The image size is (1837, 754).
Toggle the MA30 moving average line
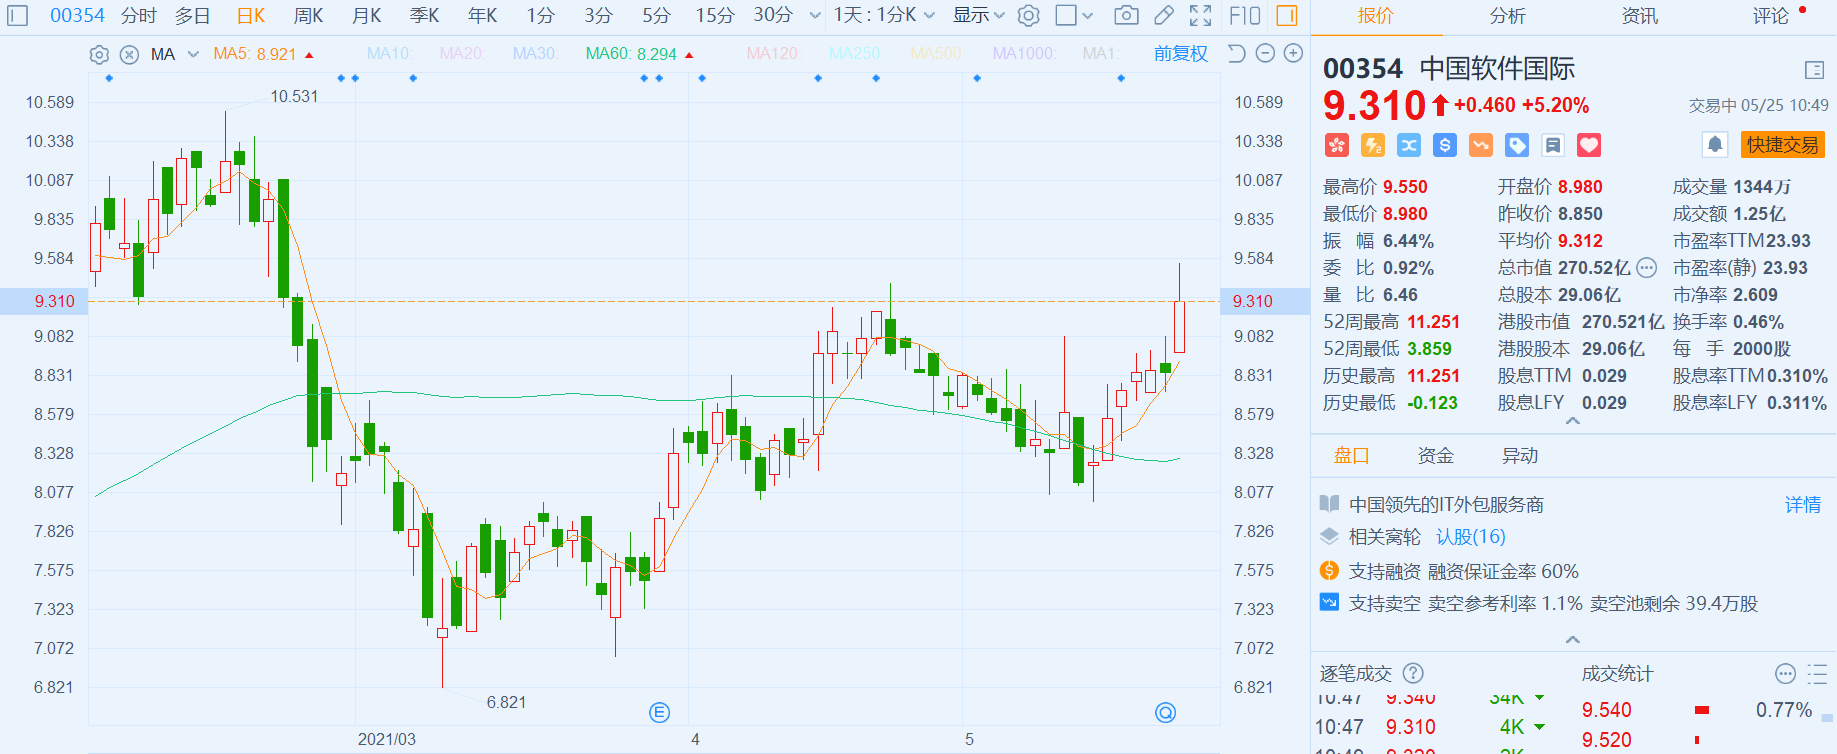[x=536, y=54]
